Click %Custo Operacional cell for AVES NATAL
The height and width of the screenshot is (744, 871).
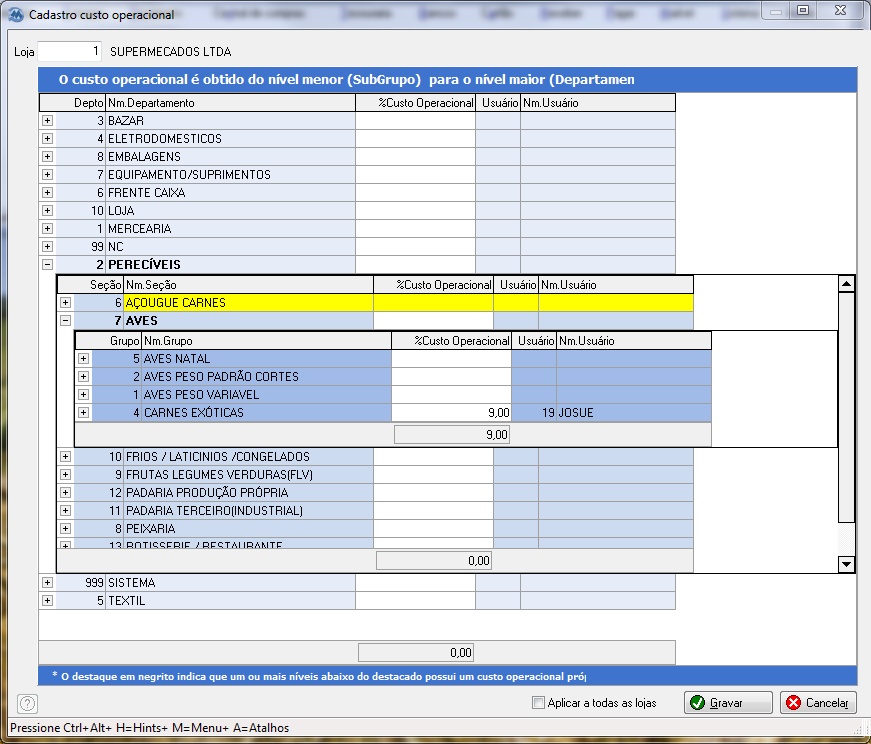click(451, 358)
